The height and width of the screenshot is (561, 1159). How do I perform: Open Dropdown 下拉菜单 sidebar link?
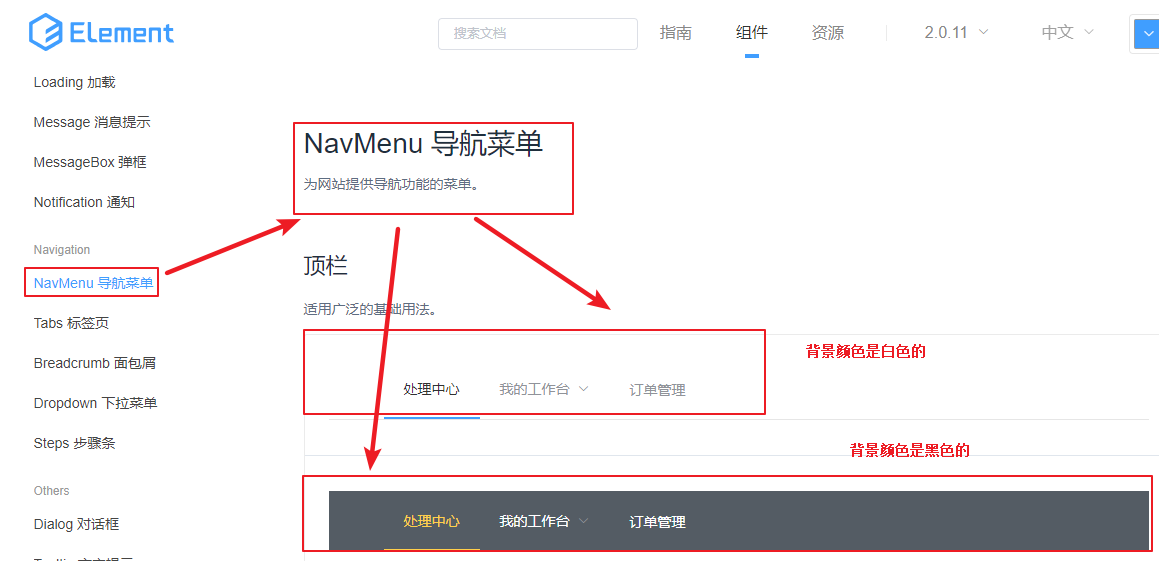click(95, 403)
